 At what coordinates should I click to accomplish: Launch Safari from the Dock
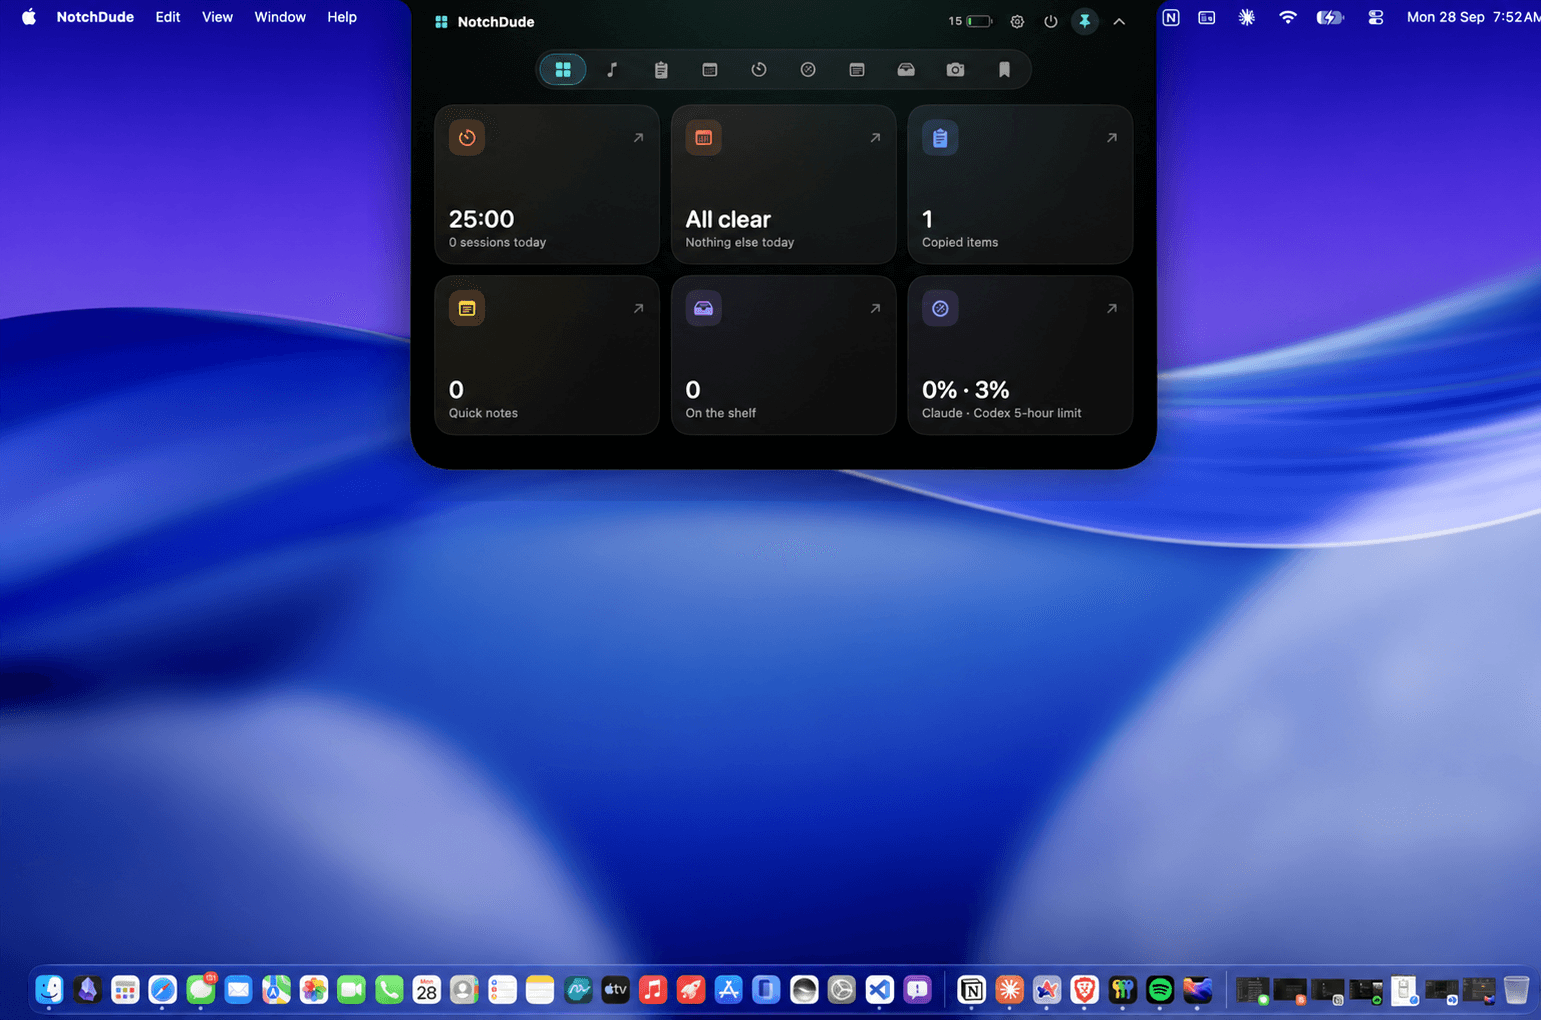pos(163,990)
